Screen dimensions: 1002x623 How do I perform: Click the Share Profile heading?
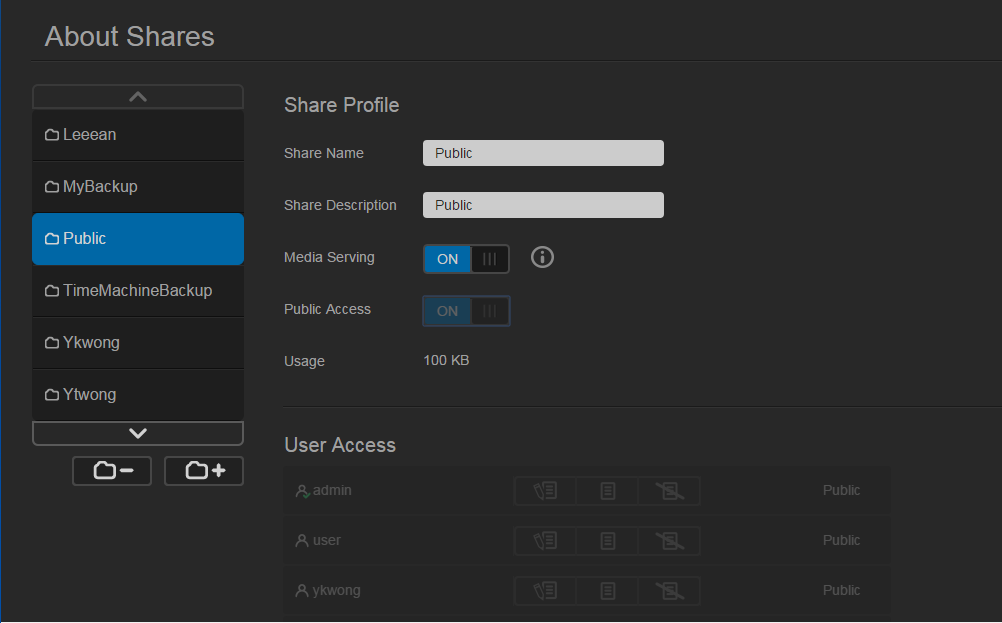341,105
